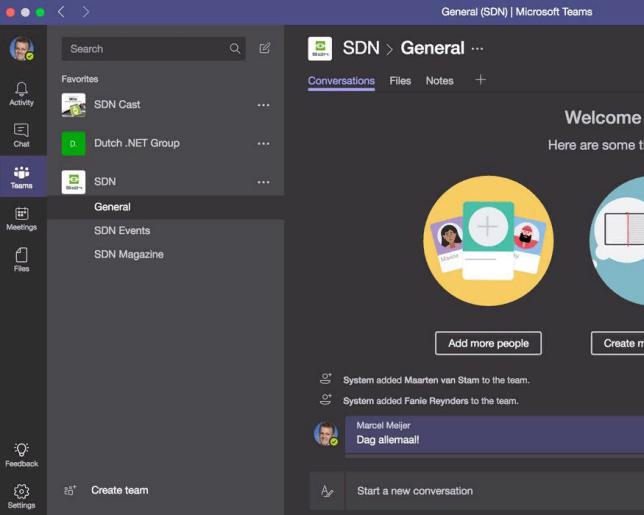Switch to the Conversations tab
644x515 pixels.
pyautogui.click(x=341, y=81)
